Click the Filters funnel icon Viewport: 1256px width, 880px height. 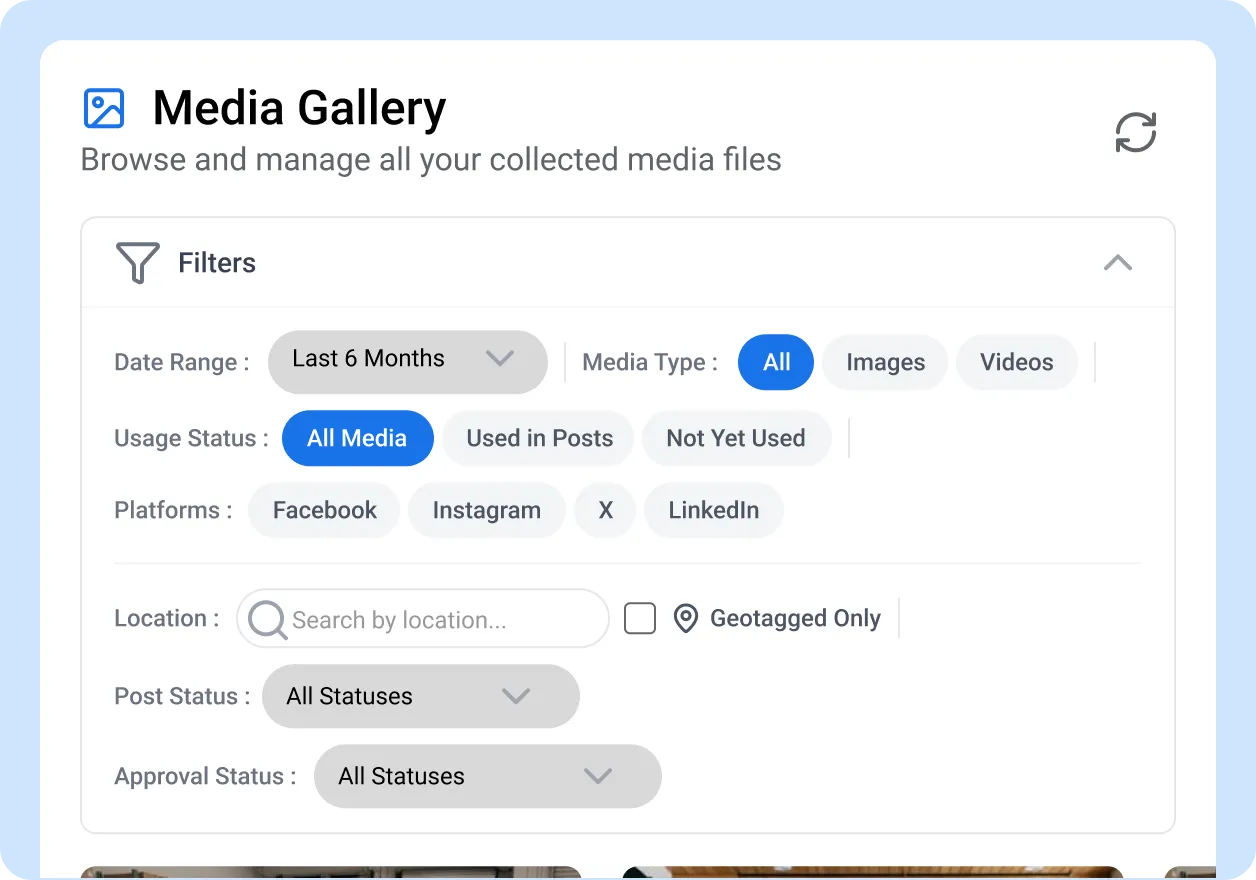(137, 262)
